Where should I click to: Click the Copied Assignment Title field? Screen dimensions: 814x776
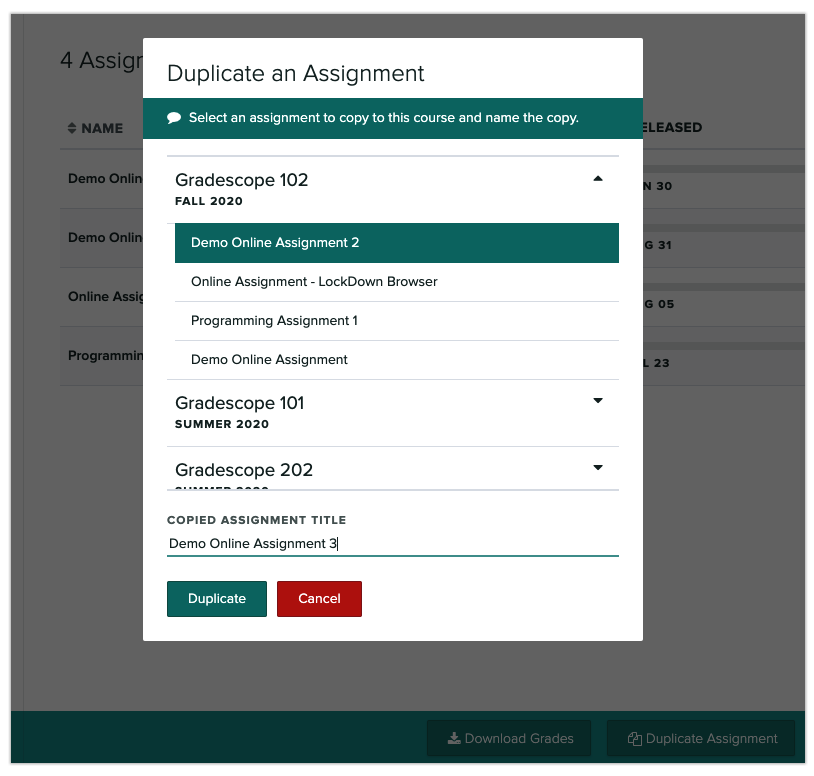392,543
